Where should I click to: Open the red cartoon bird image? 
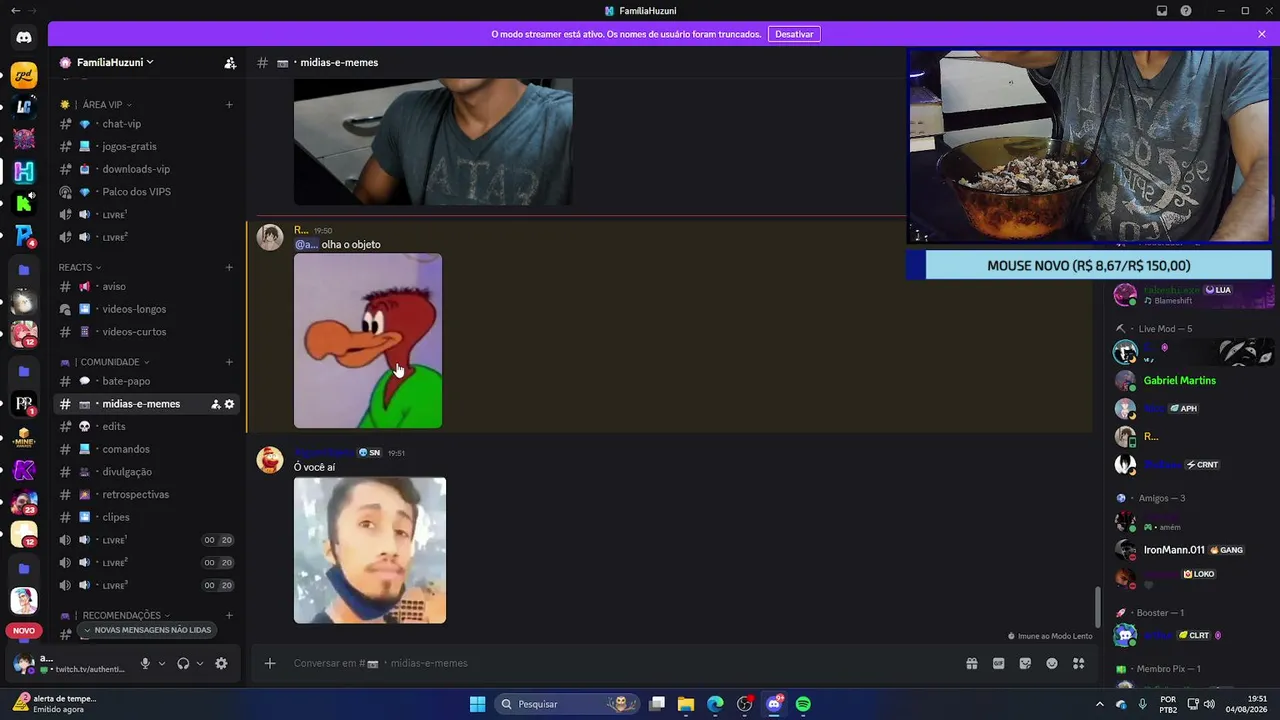click(368, 341)
